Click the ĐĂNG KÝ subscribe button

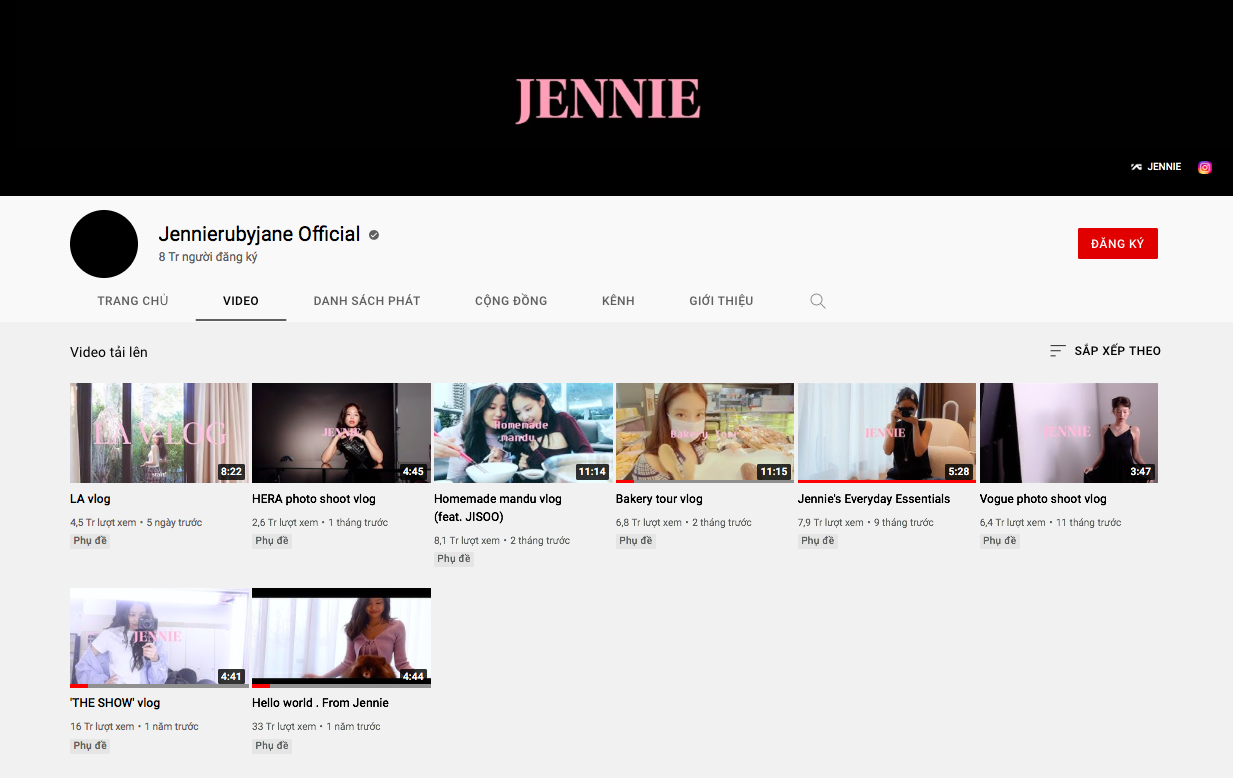(x=1117, y=242)
